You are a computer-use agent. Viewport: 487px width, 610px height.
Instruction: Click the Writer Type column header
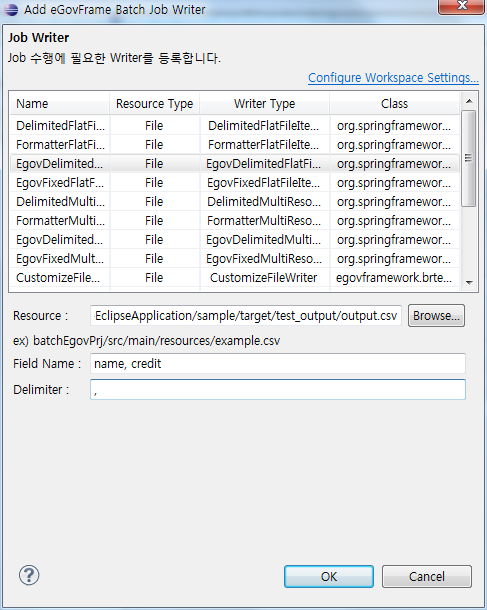265,103
